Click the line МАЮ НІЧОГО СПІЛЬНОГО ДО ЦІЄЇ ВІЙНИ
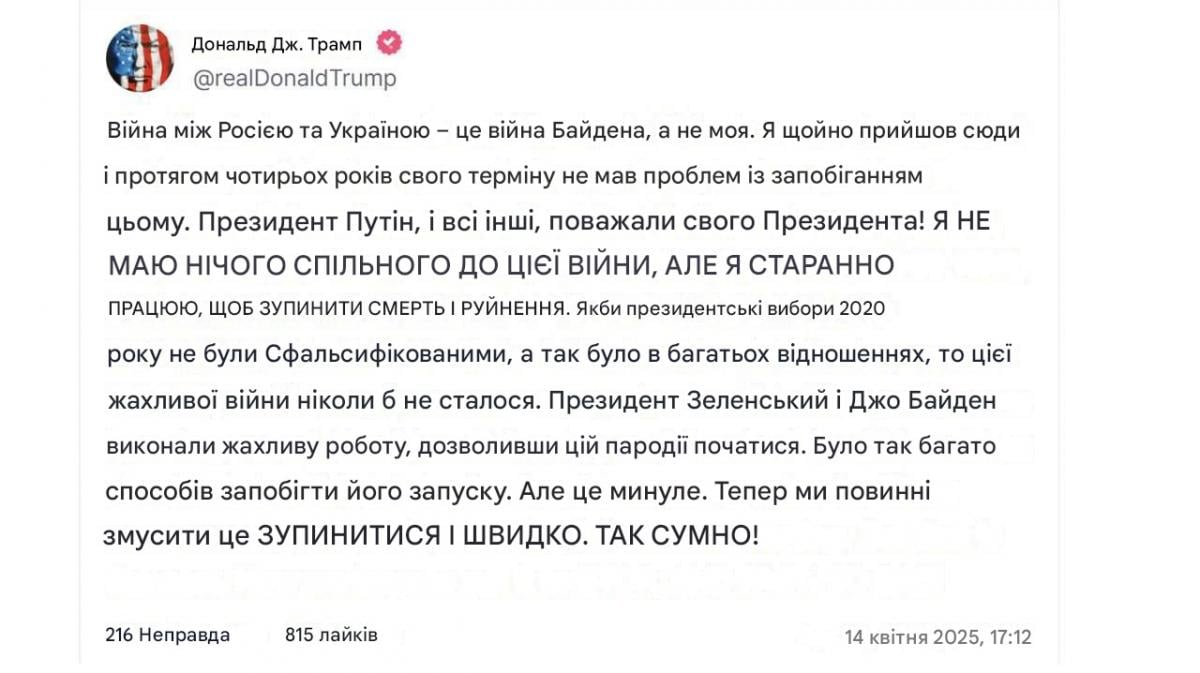1200x673 pixels. coord(500,265)
